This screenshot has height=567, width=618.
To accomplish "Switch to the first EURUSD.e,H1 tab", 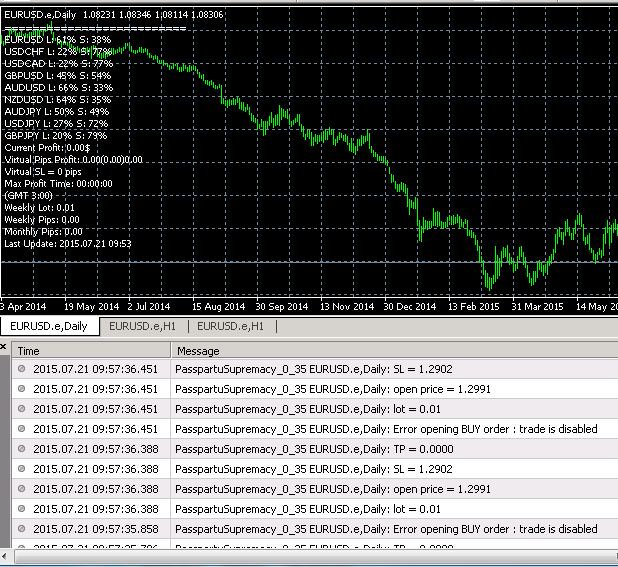I will click(142, 327).
